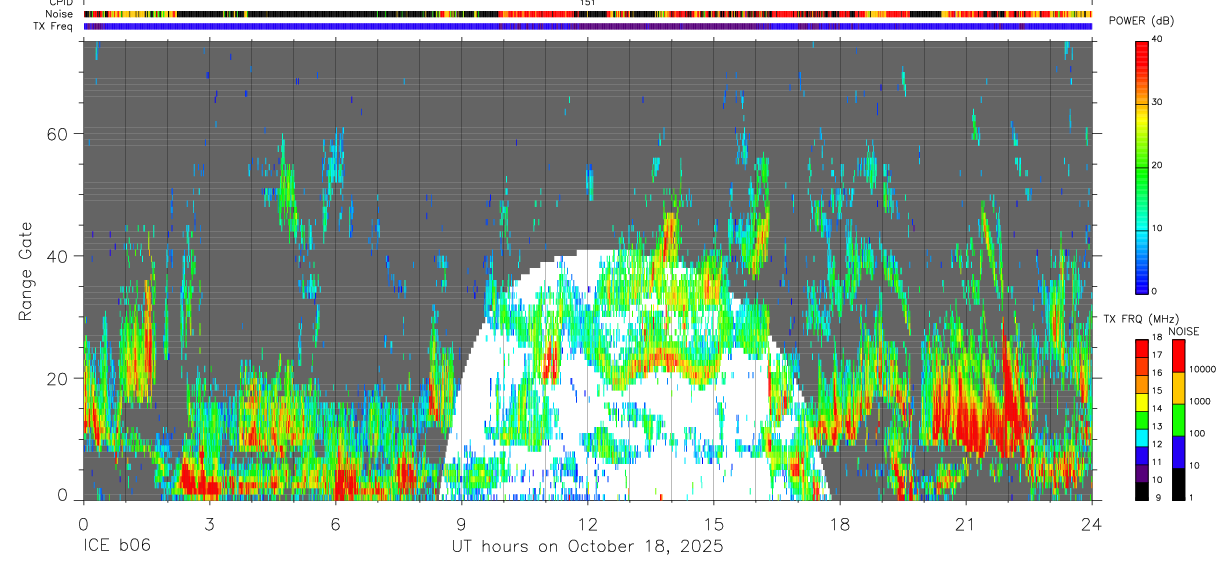This screenshot has height=567, width=1228.
Task: Click the 40 label on POWER colorbar
Action: point(1158,39)
